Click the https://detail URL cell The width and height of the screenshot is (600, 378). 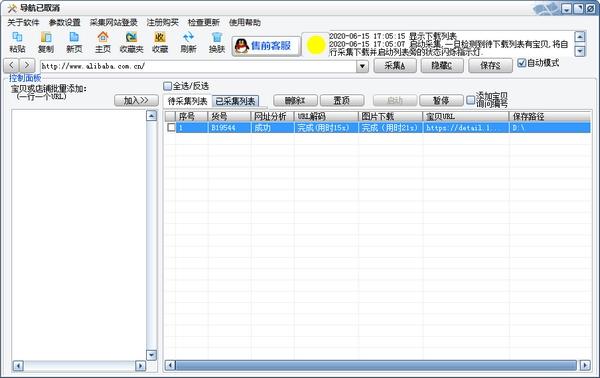466,128
